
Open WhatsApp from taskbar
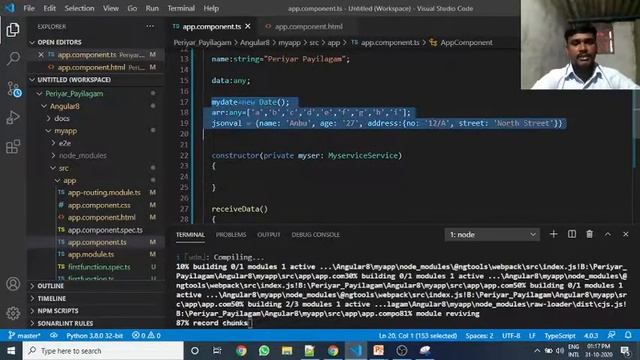click(264, 351)
